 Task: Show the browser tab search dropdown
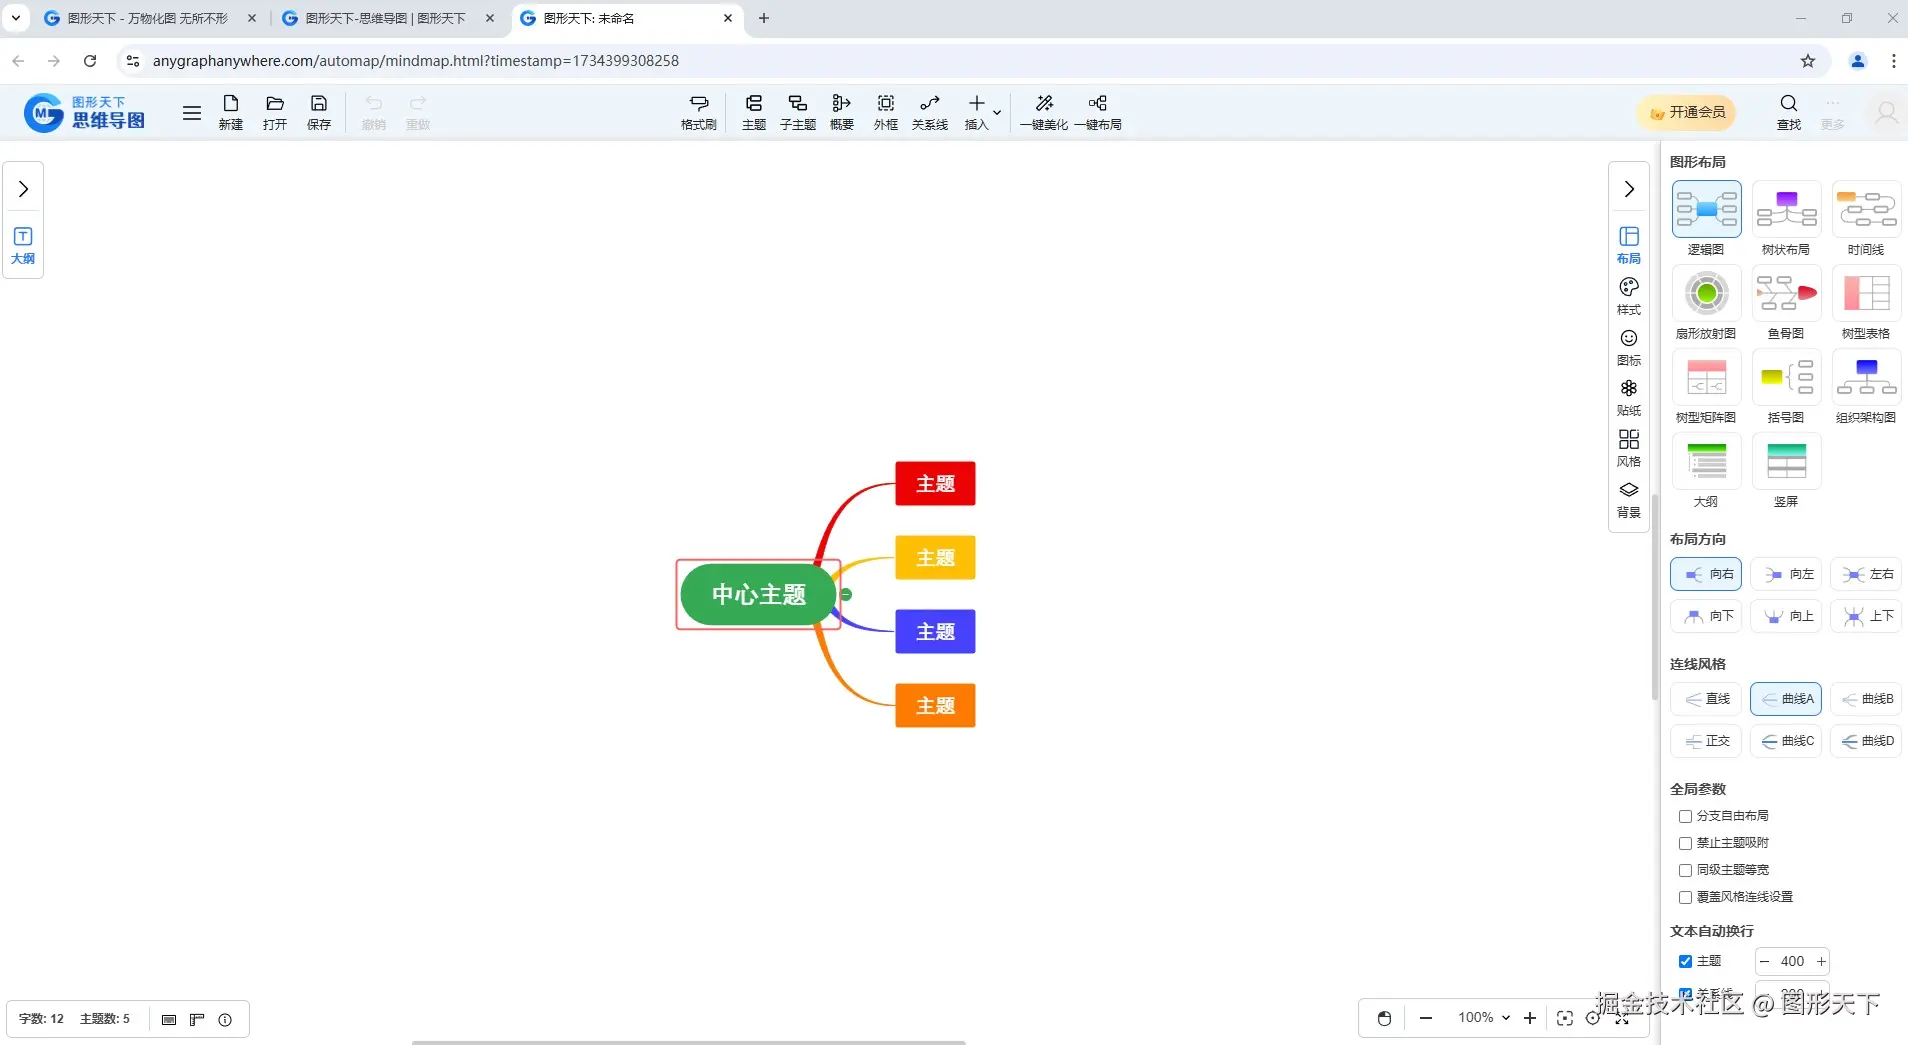tap(16, 18)
